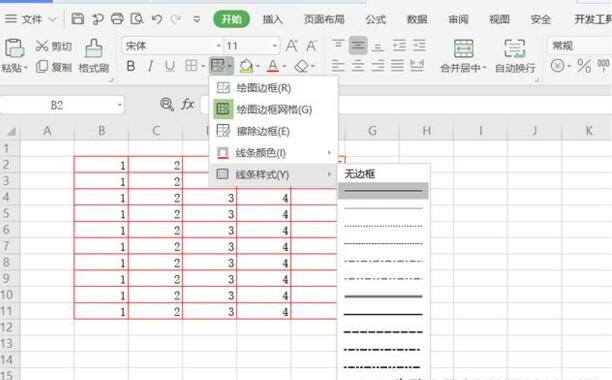Click the increase indent icon
612x380 pixels.
click(419, 46)
